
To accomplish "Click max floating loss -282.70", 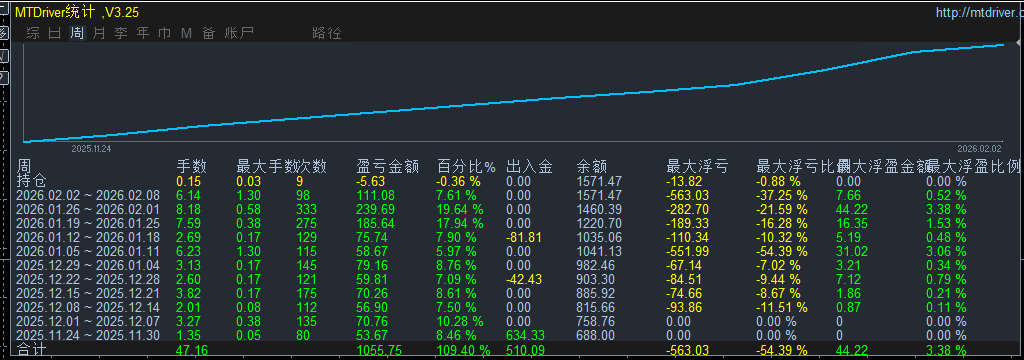I will (688, 209).
